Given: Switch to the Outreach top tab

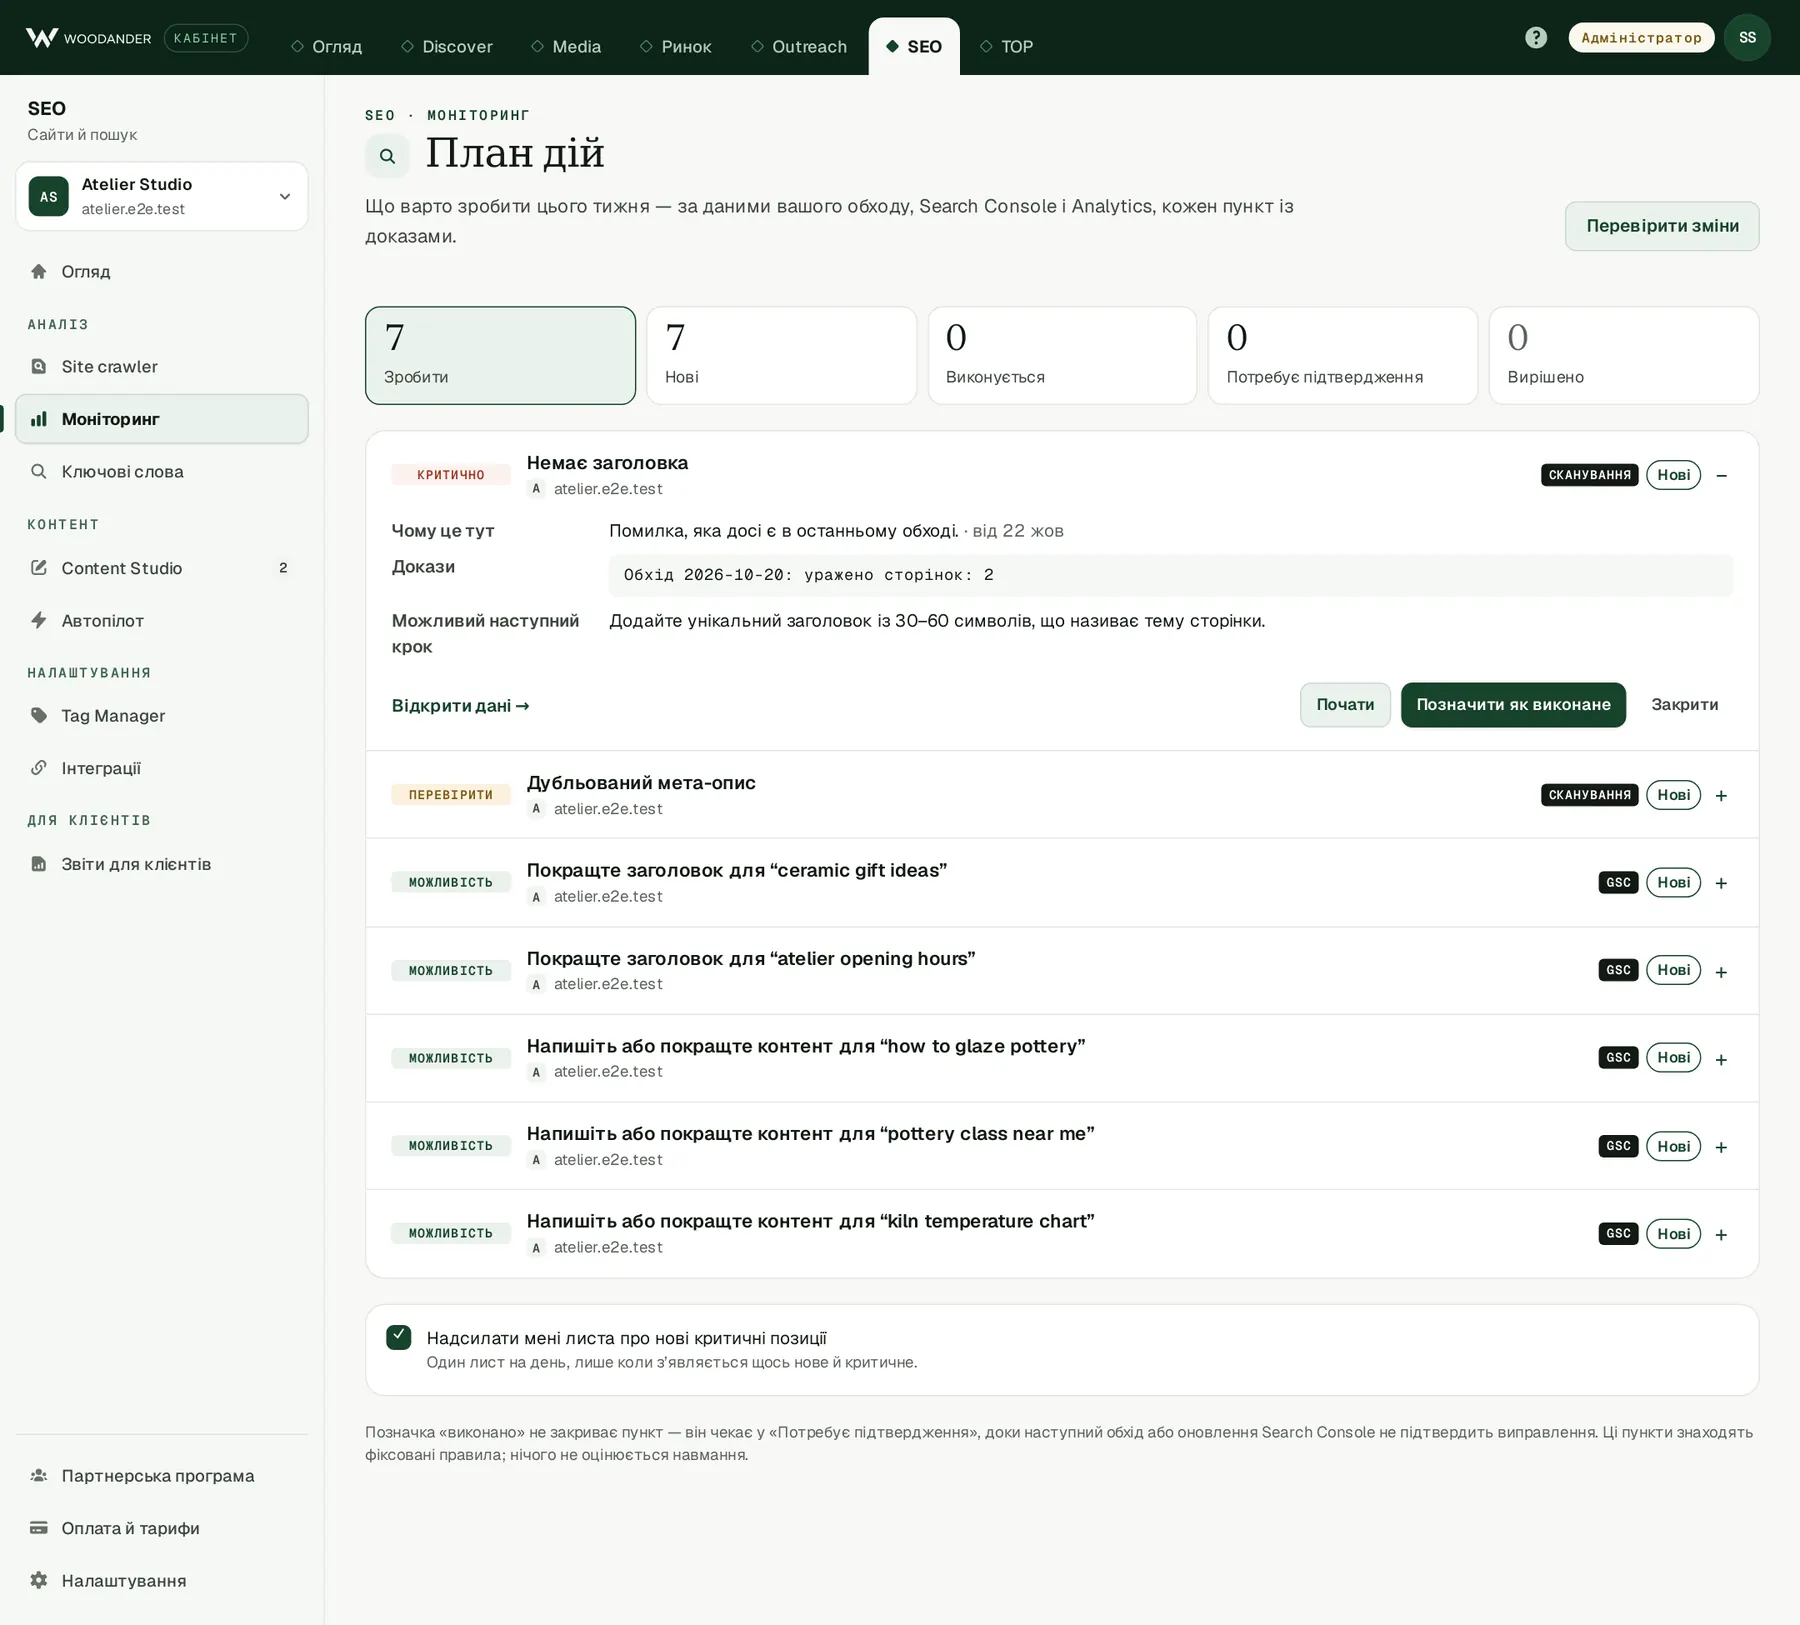Looking at the screenshot, I should [x=799, y=46].
